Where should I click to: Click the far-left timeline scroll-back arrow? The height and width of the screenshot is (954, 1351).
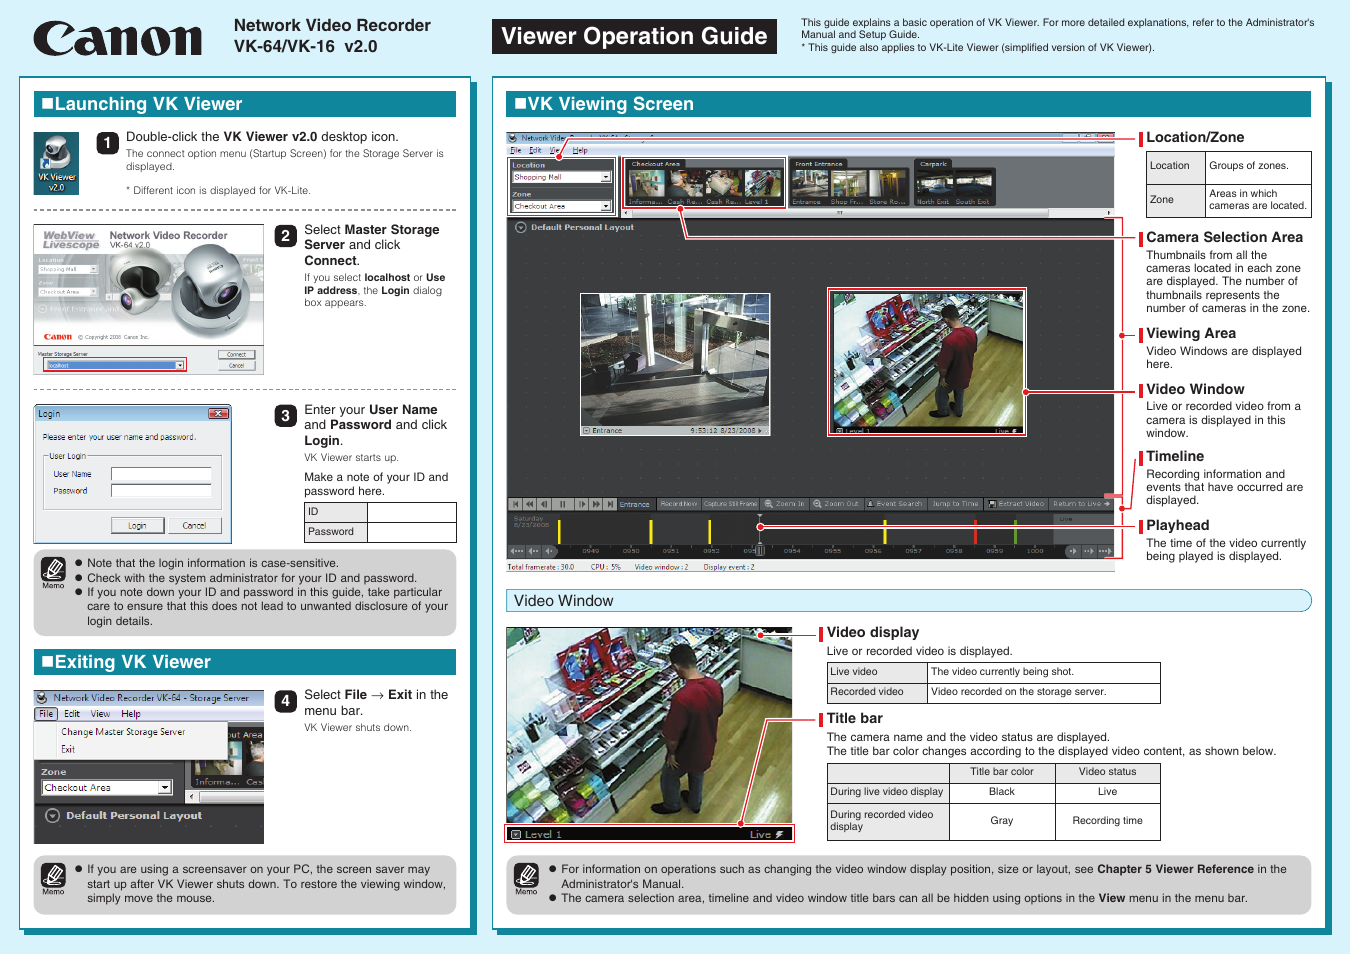coord(517,551)
